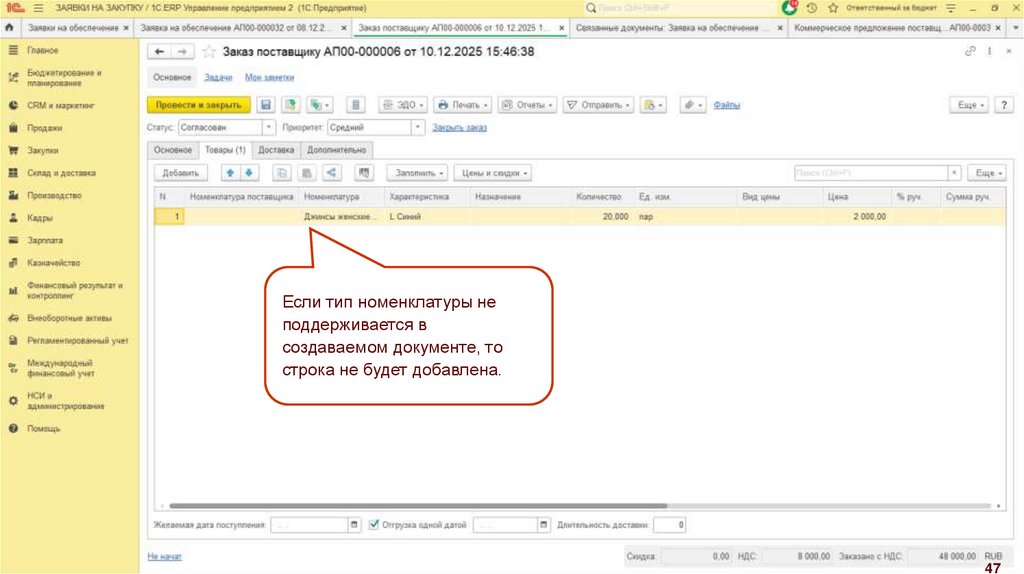
Task: Click the 'Закрыть заказ' link
Action: click(x=459, y=128)
